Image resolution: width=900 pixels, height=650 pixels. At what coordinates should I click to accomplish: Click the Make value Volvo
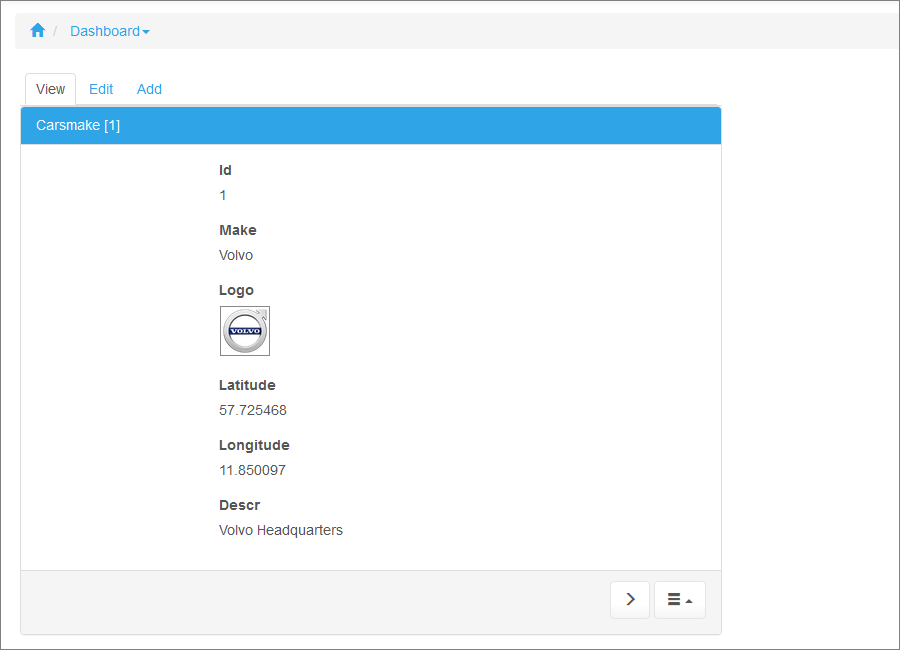click(235, 255)
